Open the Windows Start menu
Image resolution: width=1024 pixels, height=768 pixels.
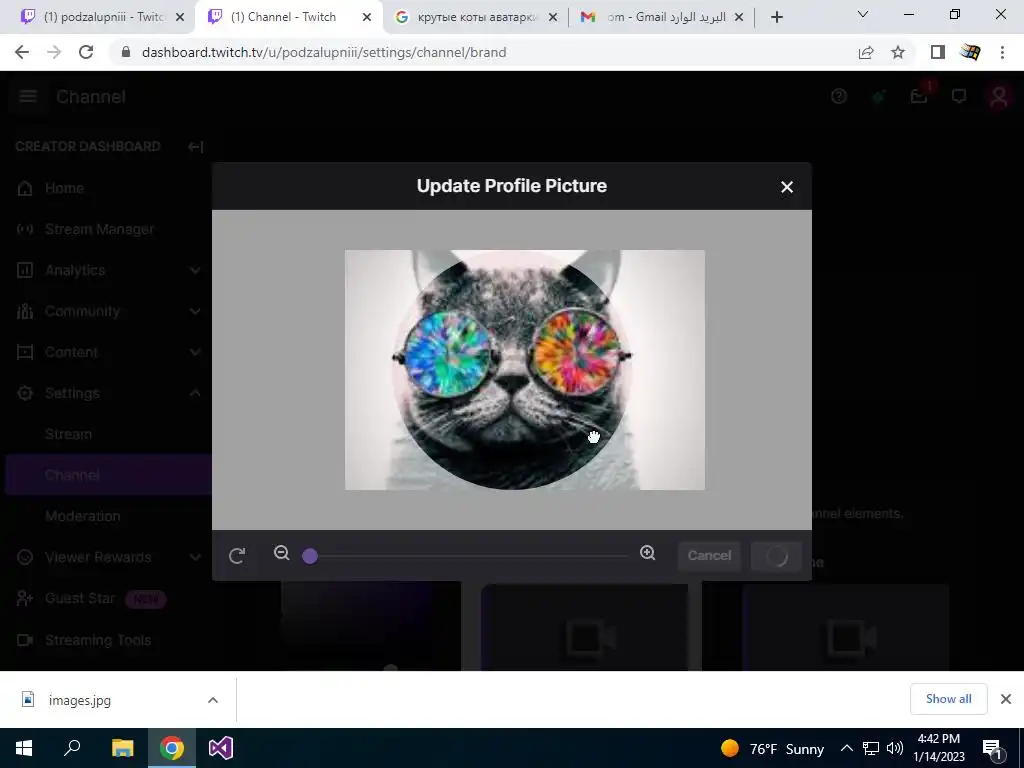point(24,748)
